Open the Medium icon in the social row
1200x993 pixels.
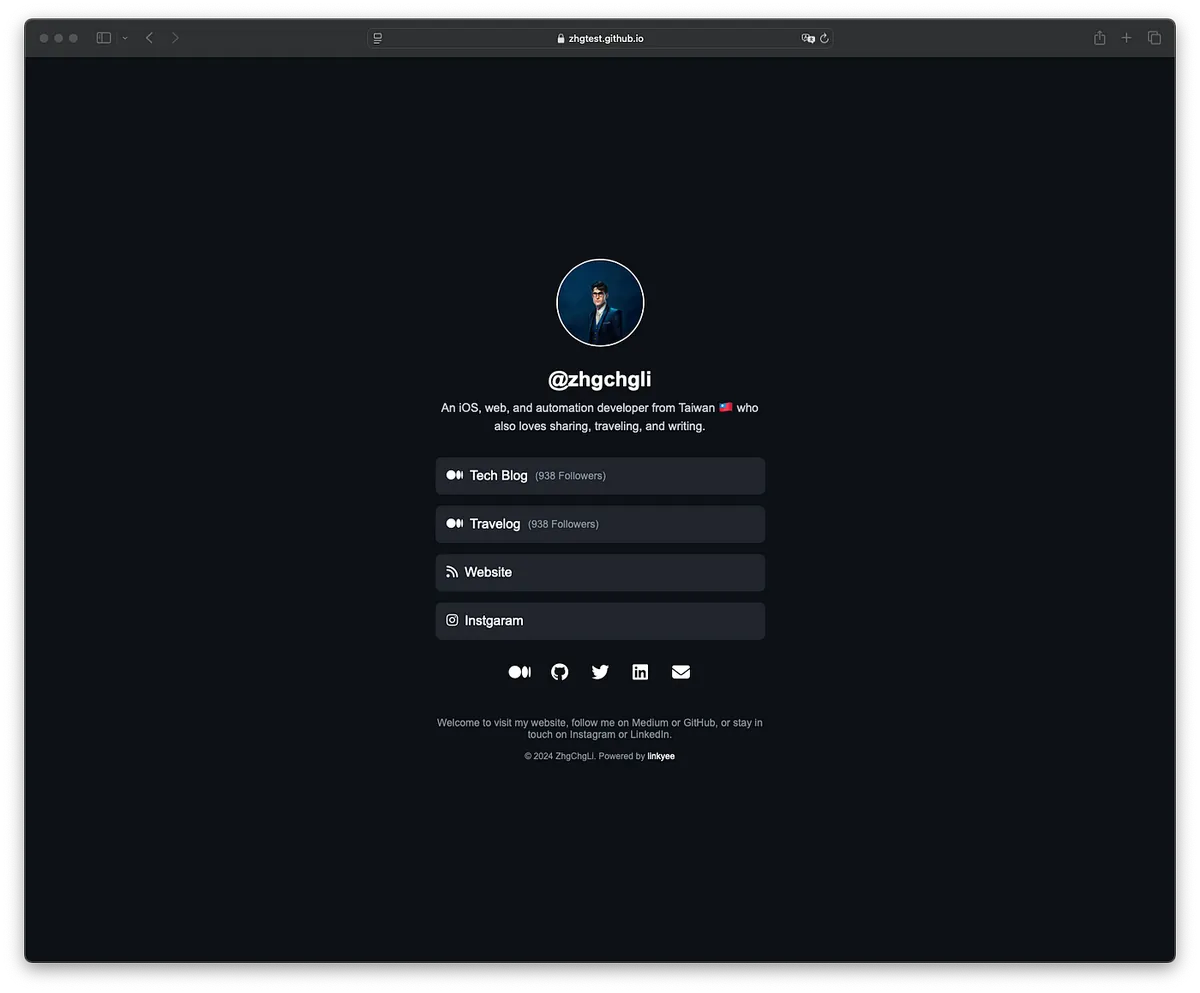click(519, 672)
